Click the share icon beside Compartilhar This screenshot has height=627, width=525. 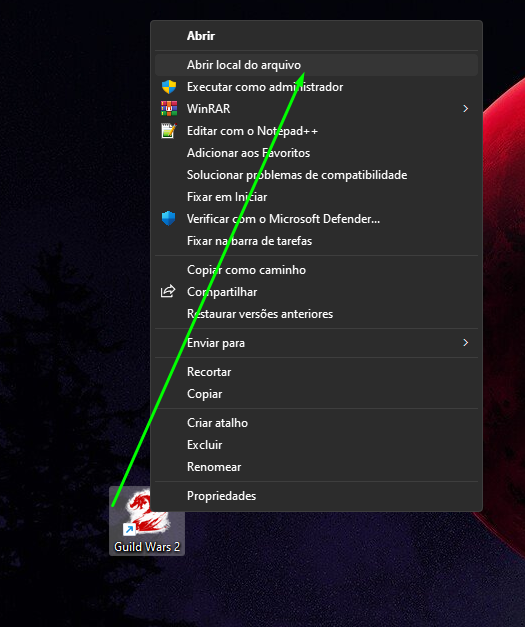(x=168, y=292)
